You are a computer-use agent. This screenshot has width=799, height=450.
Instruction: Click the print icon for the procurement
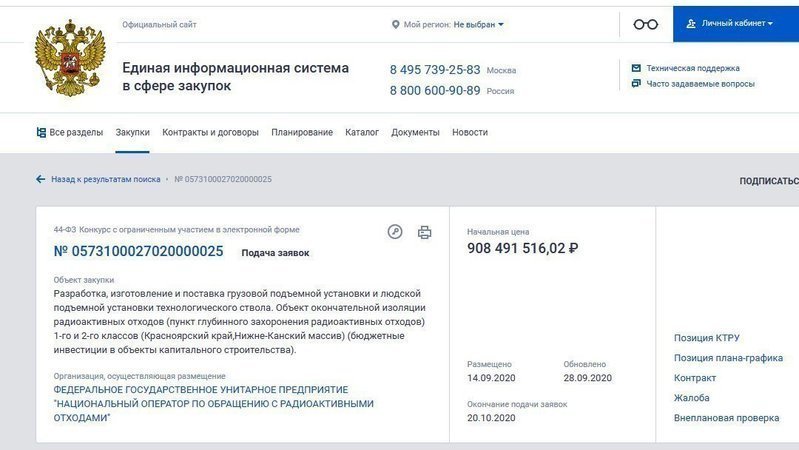point(424,232)
